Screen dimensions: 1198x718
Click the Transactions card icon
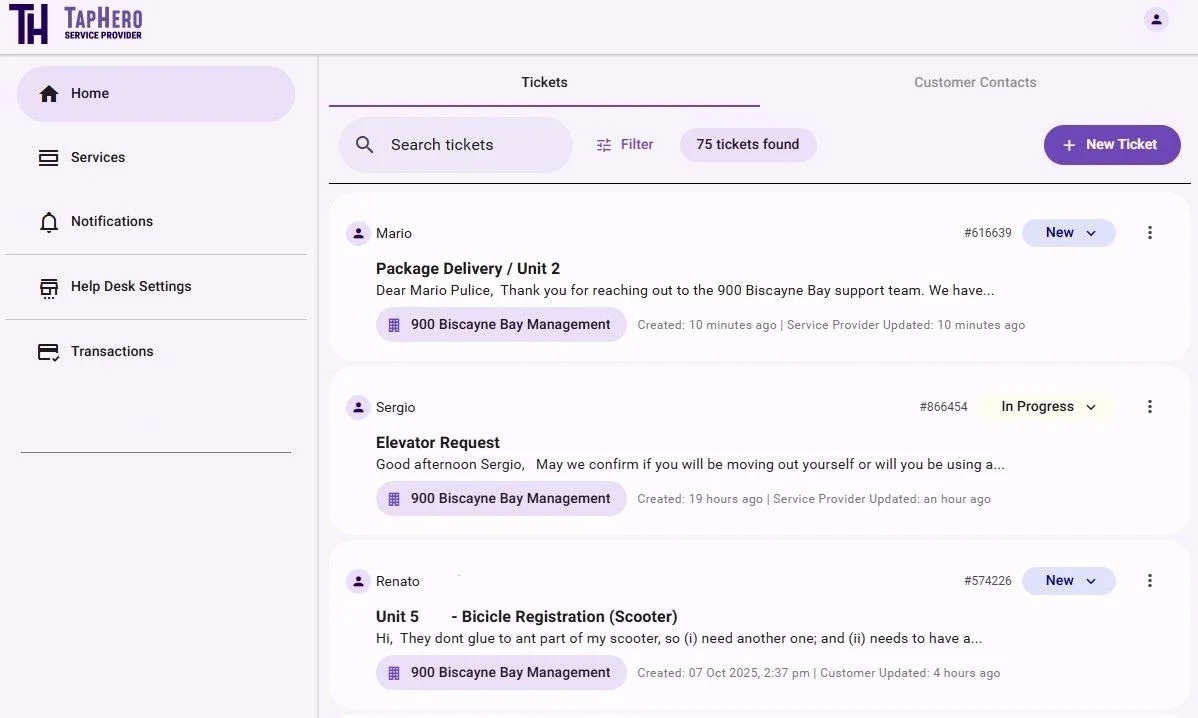pos(49,351)
